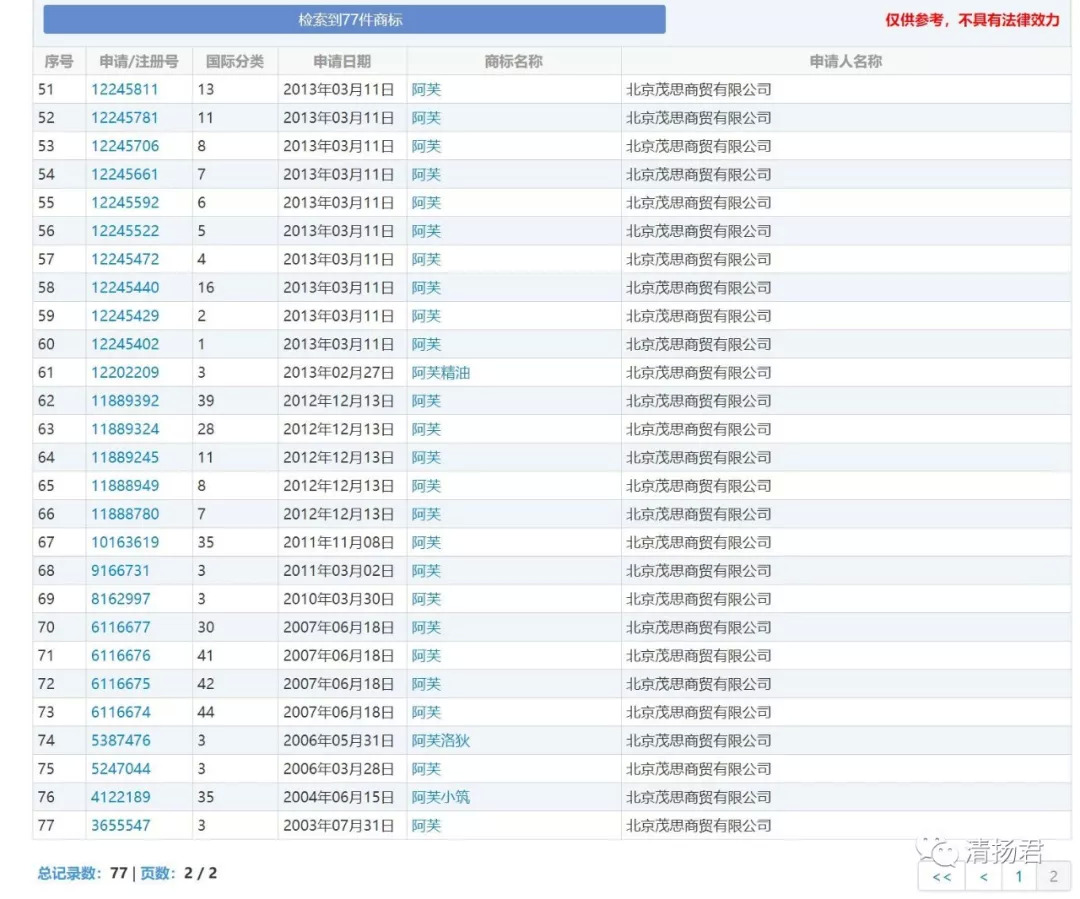
Task: Click the 检索到77件商标 blue banner
Action: tap(354, 19)
